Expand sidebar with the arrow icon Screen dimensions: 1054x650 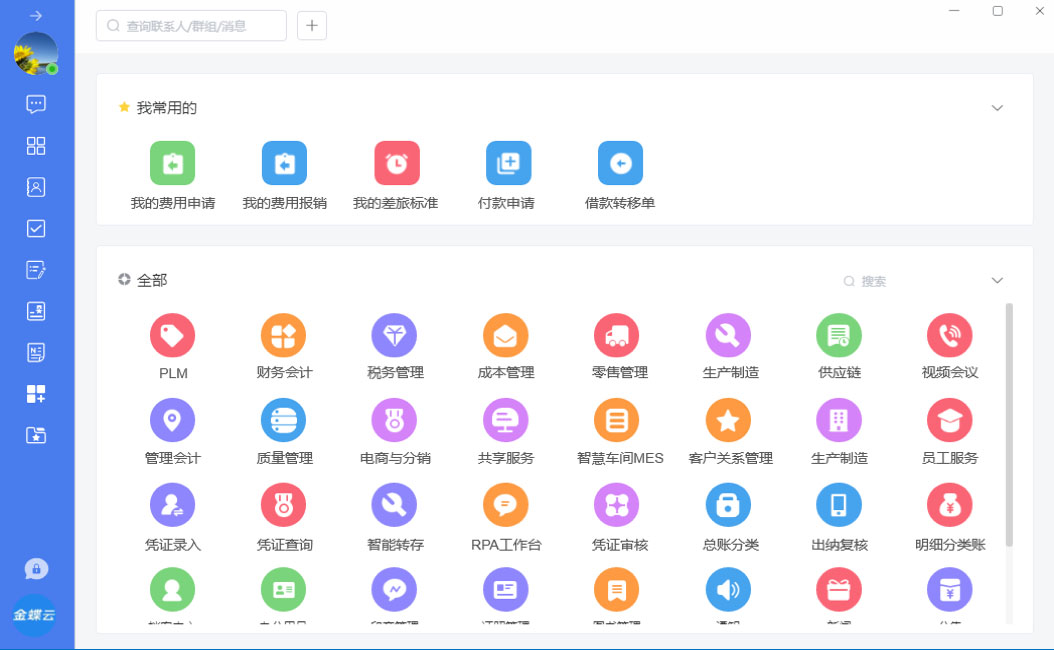click(36, 16)
